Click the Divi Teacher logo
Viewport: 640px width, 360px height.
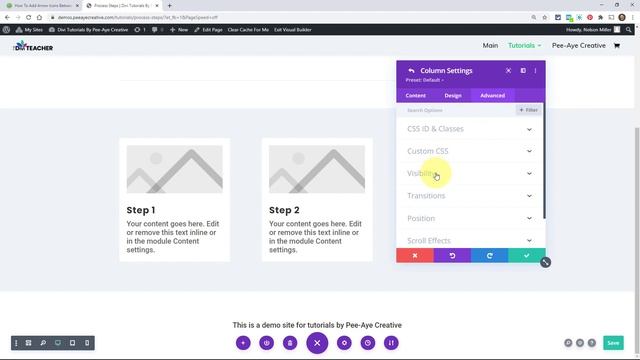tap(33, 46)
